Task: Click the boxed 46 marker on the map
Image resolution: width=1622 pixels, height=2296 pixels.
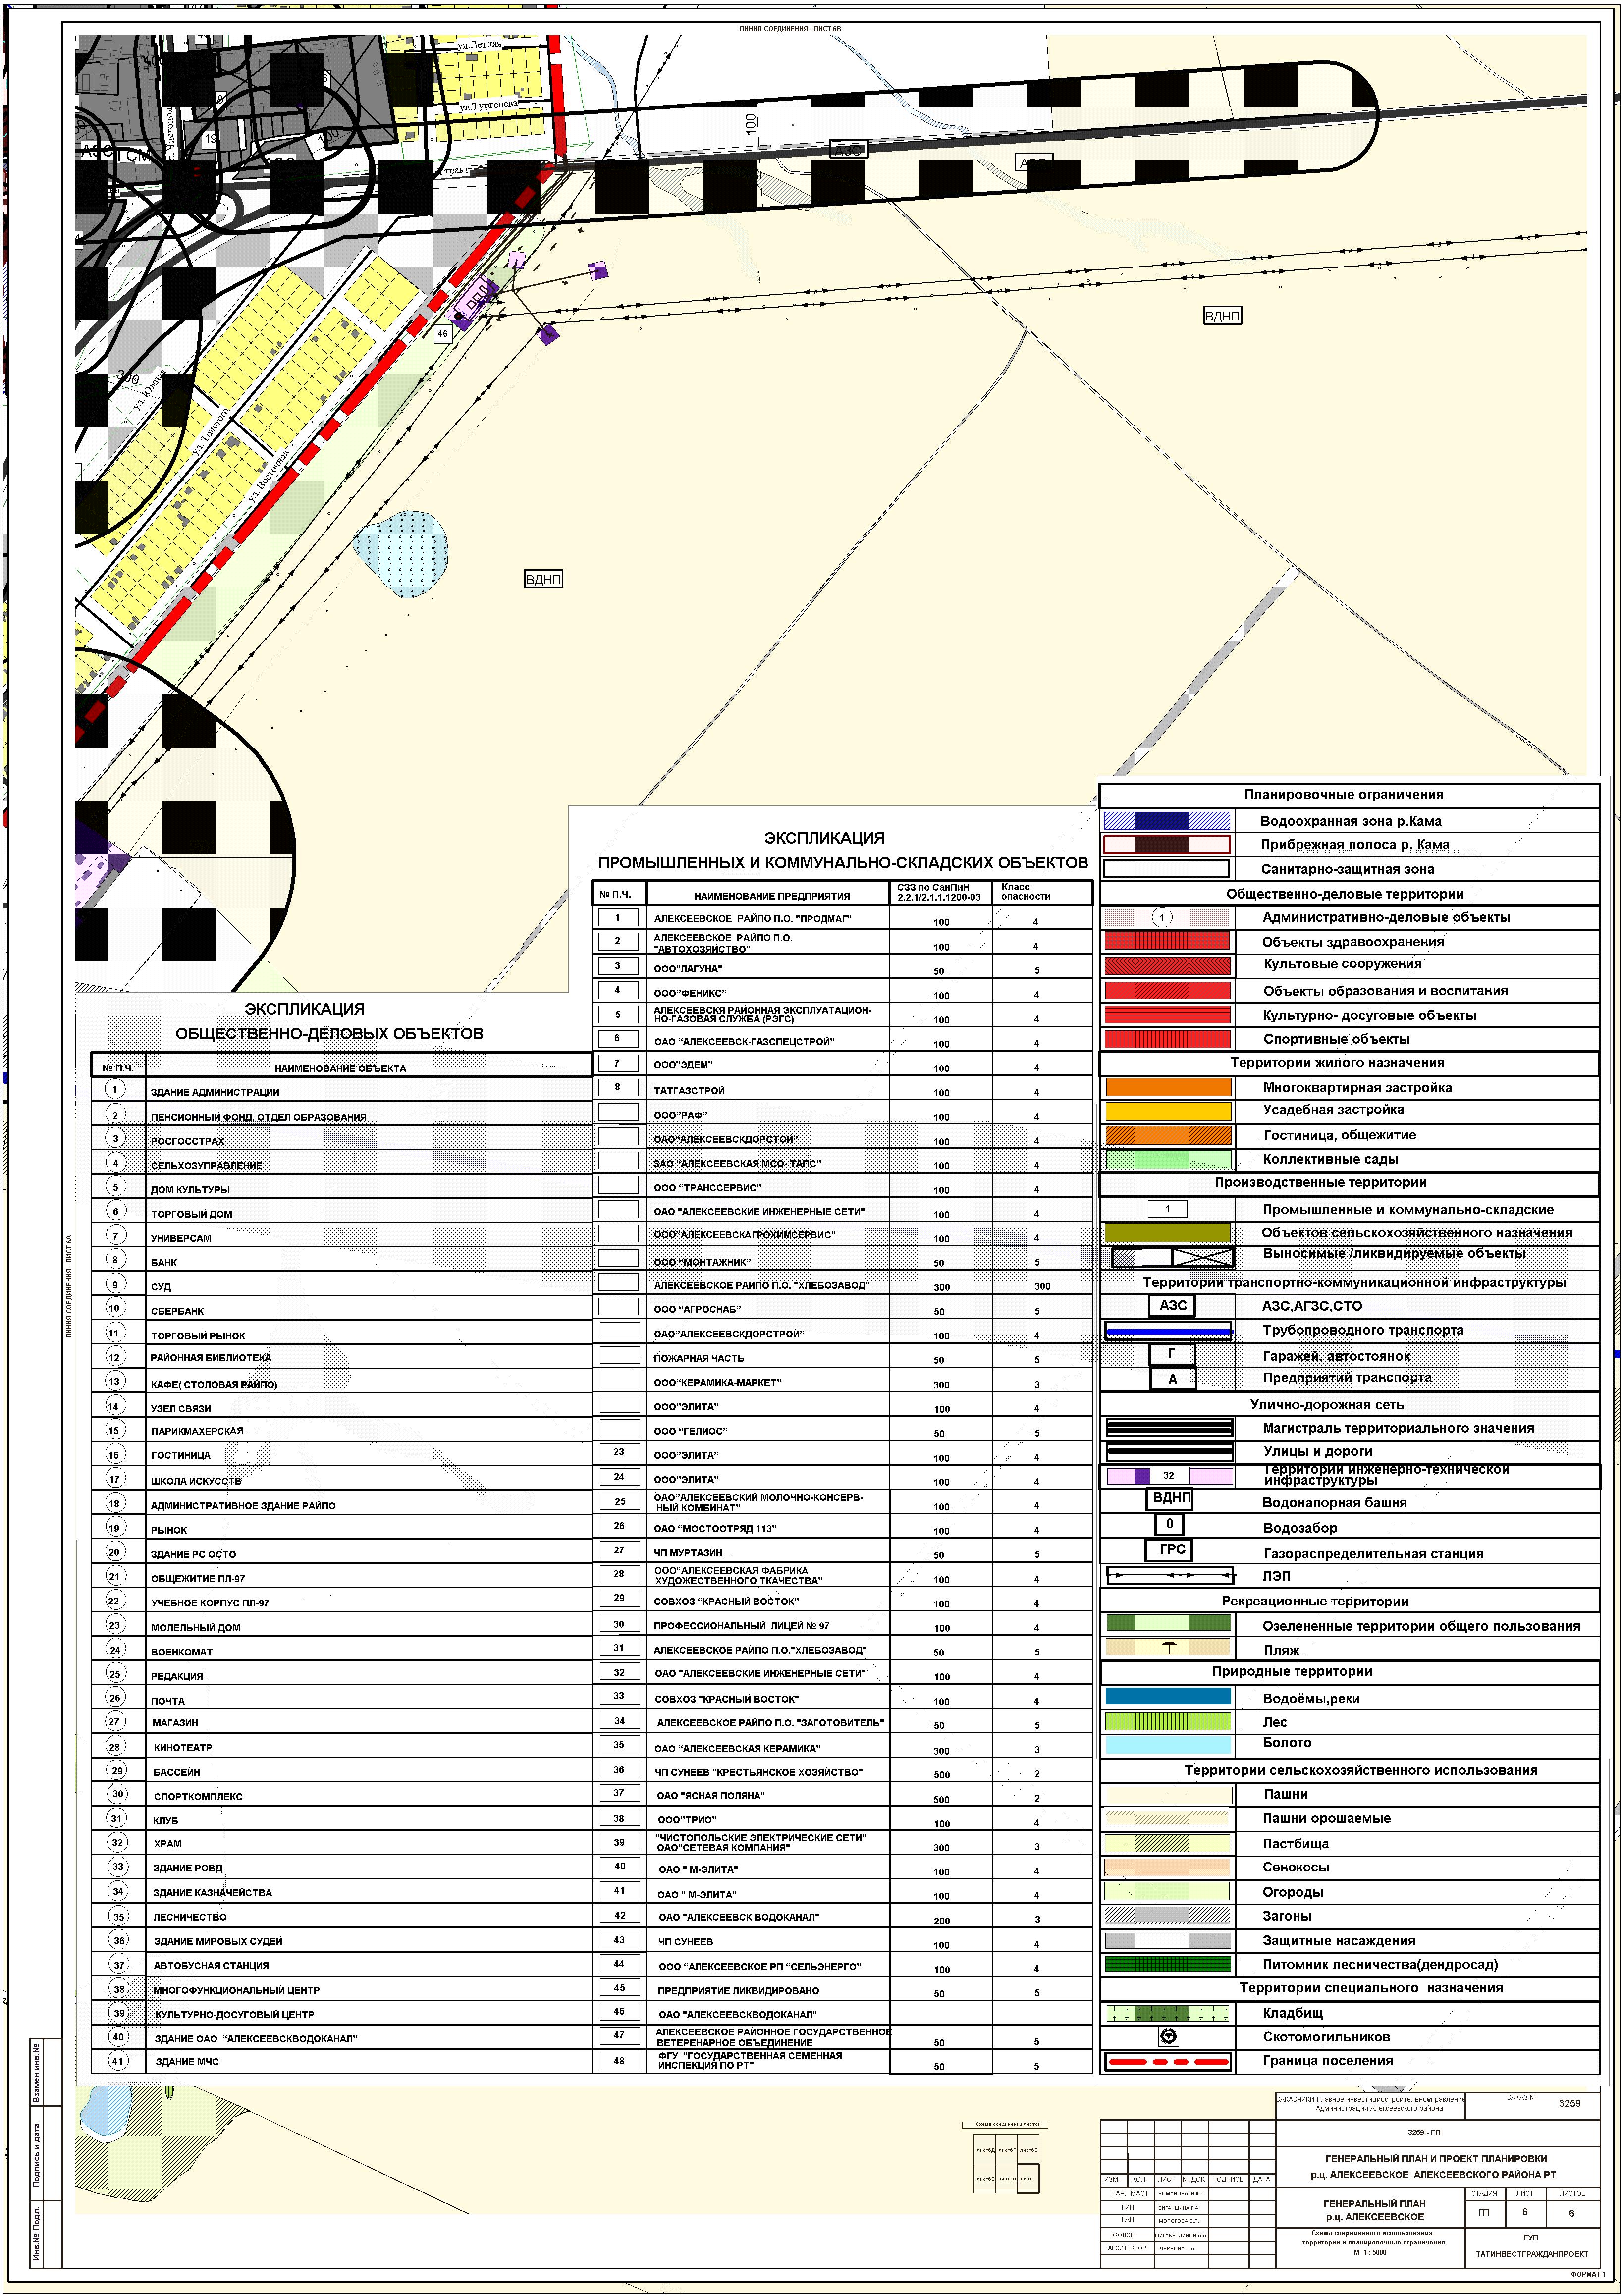Action: [x=442, y=333]
